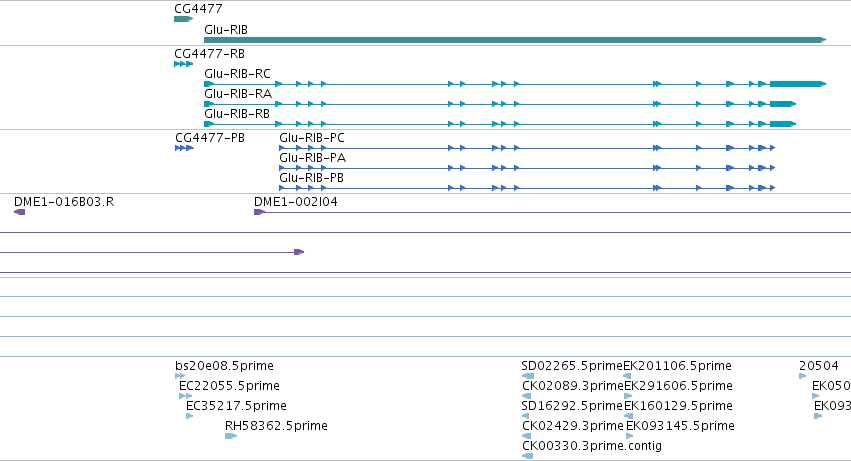Viewport: 851px width, 461px height.
Task: Click the EK160129.5prime arrow glyph
Action: 628,416
